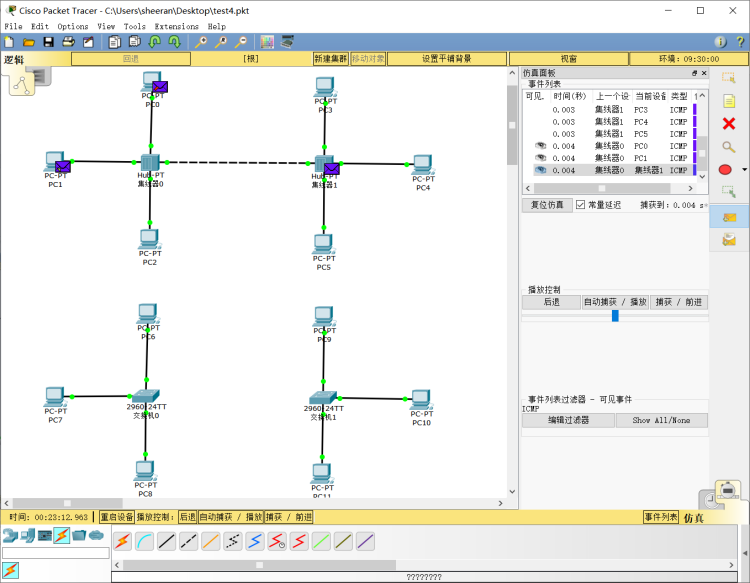Image resolution: width=750 pixels, height=583 pixels.
Task: Select the Place Note tool icon
Action: 728,101
